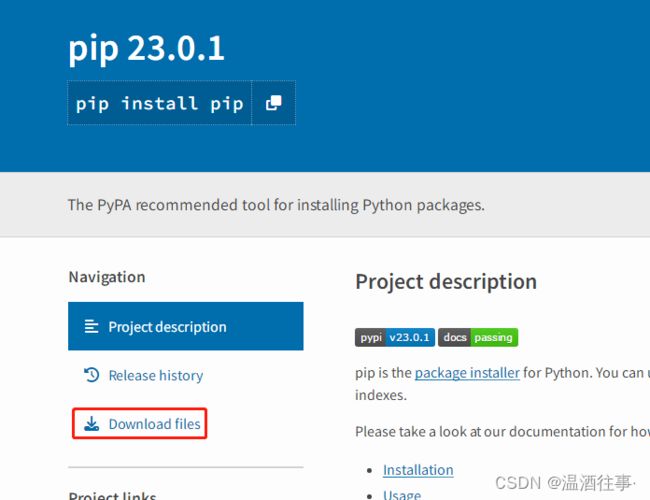Click the 'Project links' sidebar heading
Viewport: 650px width, 500px height.
click(x=112, y=495)
